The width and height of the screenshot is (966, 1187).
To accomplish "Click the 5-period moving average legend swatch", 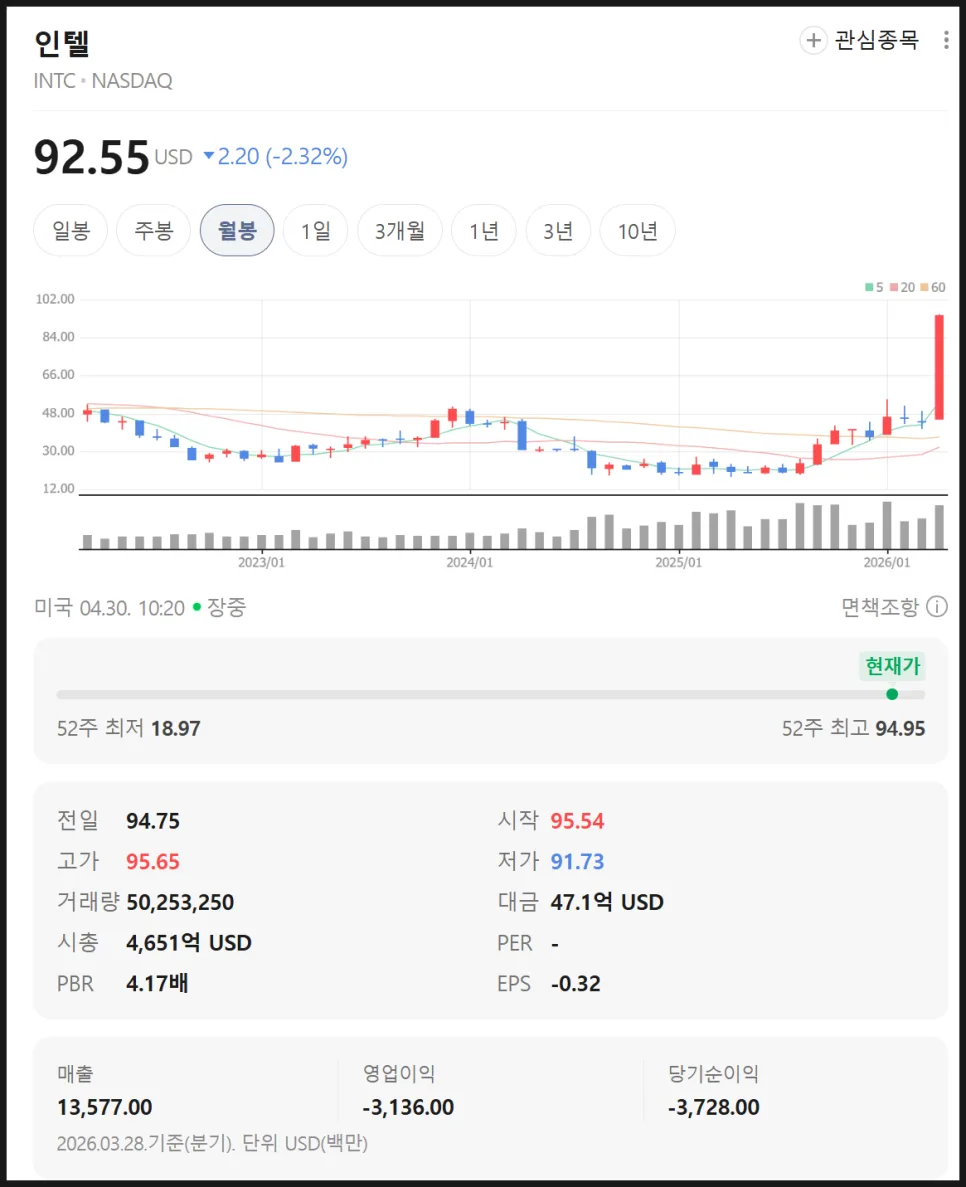I will 869,288.
